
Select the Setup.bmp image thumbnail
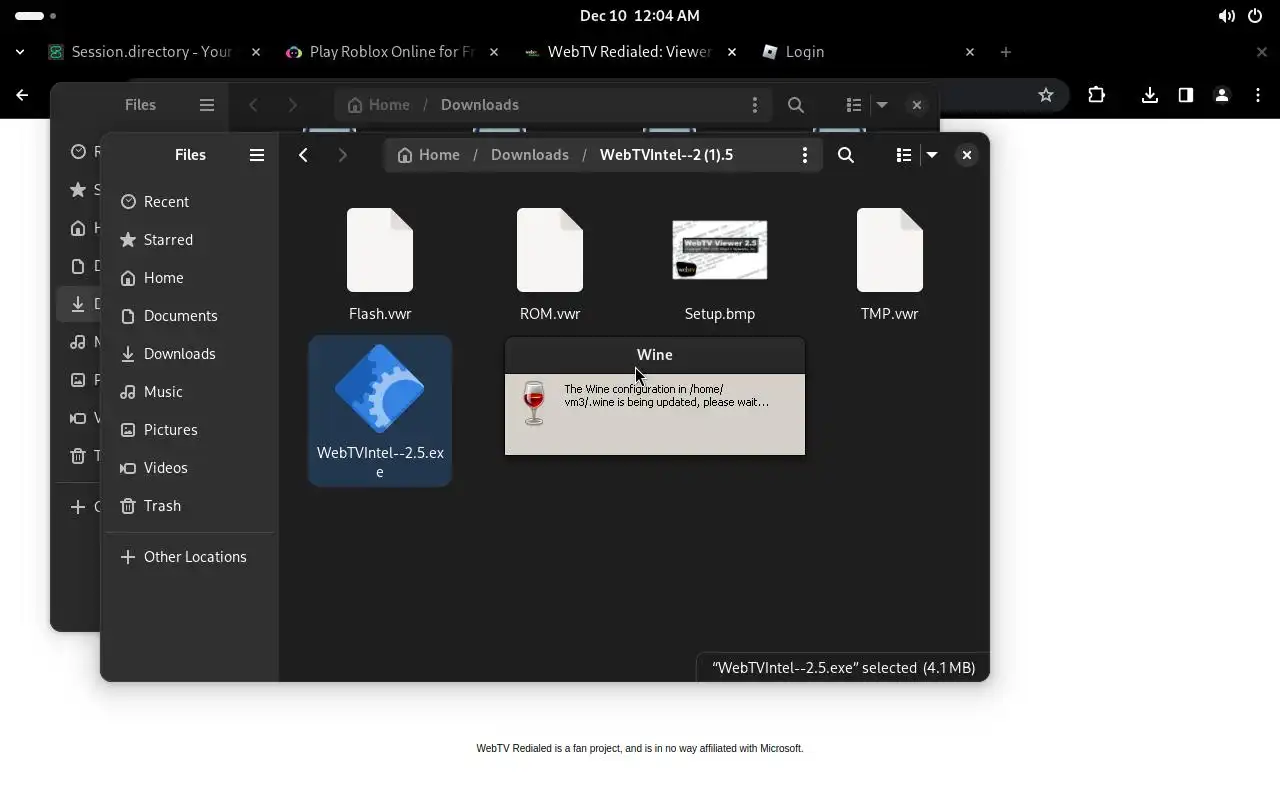[x=720, y=250]
